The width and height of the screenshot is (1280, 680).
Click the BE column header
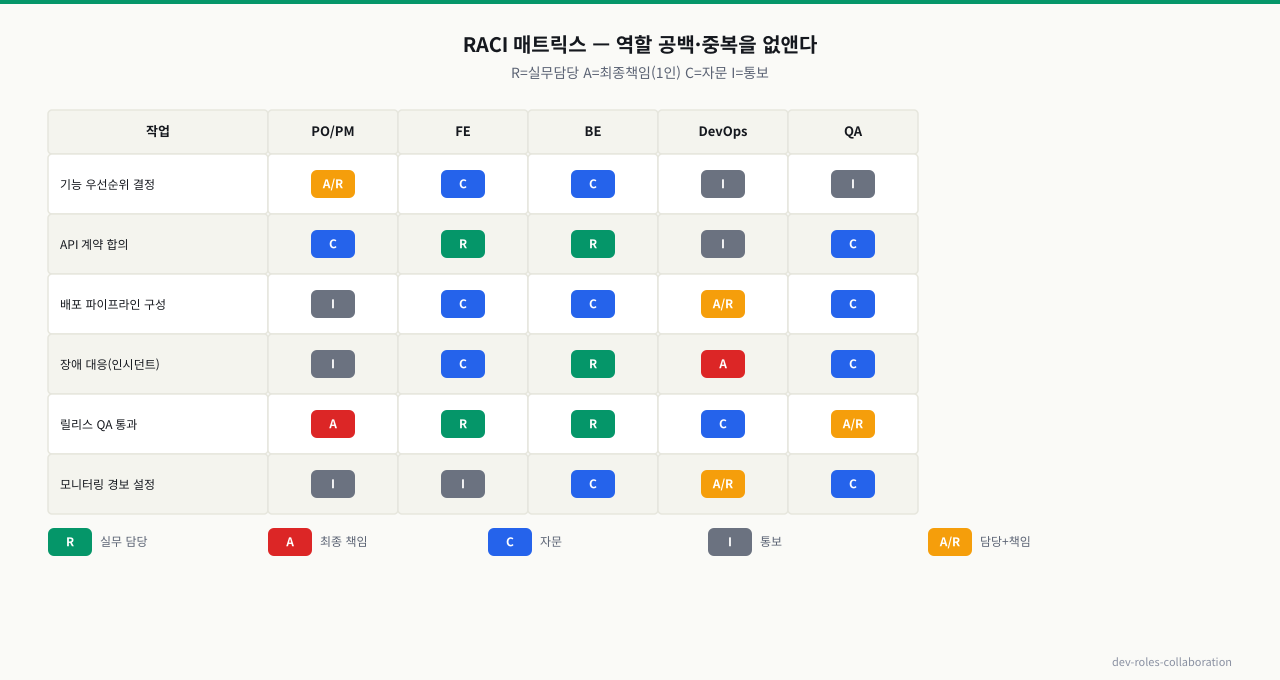pos(593,131)
